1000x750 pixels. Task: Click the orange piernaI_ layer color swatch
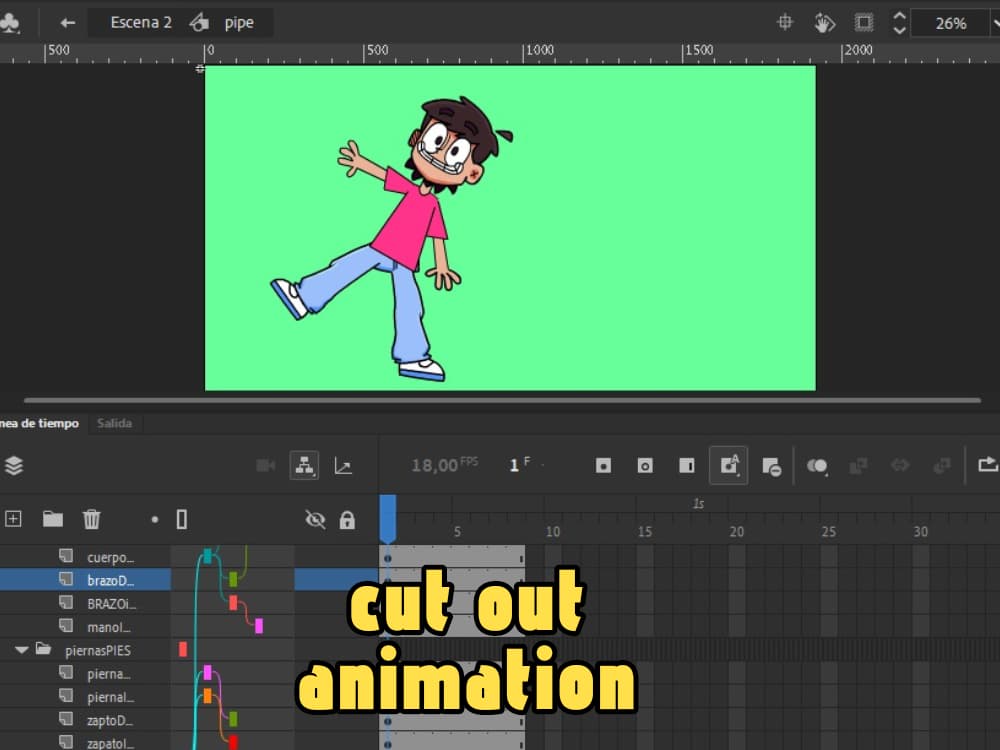point(207,696)
